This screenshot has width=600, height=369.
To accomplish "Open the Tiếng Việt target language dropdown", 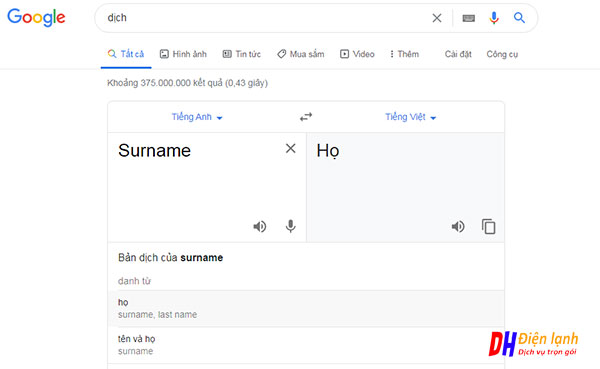I will pyautogui.click(x=411, y=117).
